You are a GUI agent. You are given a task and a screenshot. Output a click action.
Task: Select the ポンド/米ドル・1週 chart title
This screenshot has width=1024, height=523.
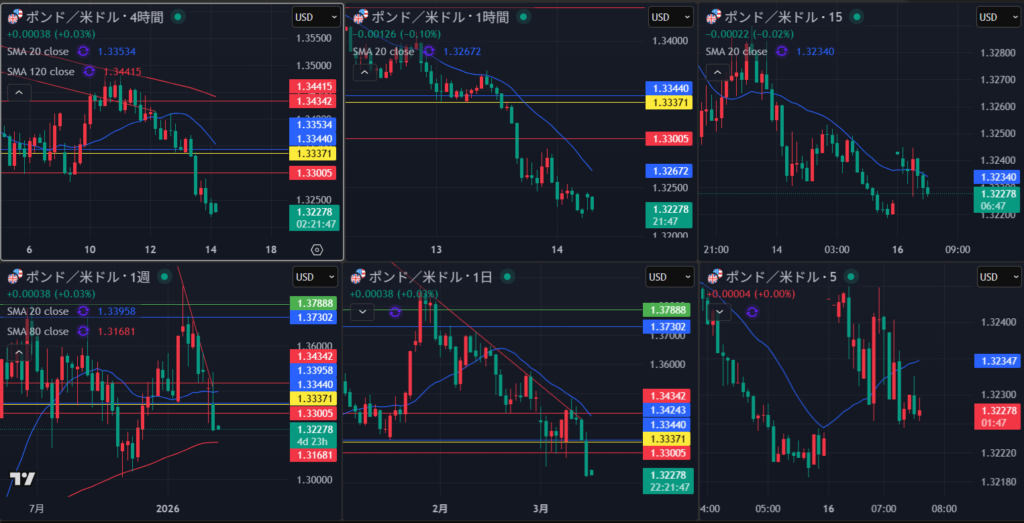pyautogui.click(x=87, y=277)
